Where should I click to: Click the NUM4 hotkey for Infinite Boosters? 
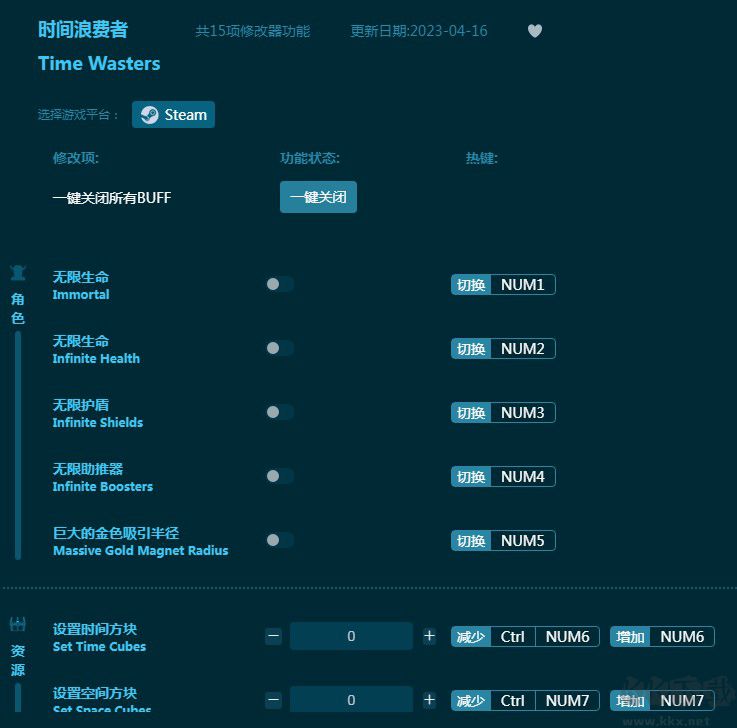[503, 476]
